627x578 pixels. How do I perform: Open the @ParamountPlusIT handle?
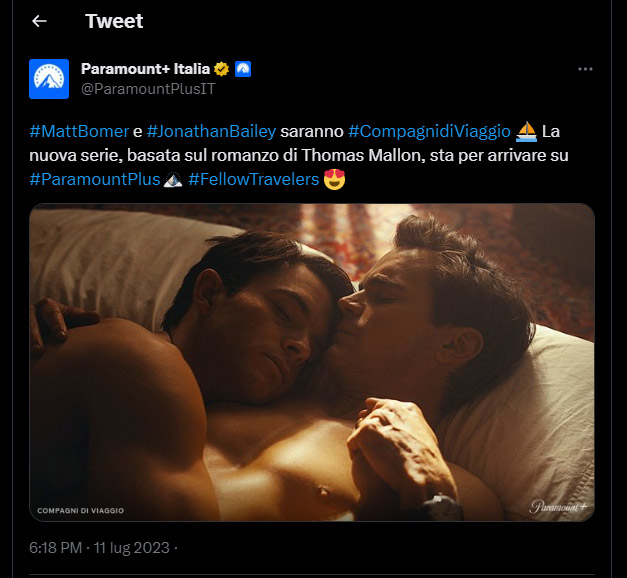[x=148, y=88]
